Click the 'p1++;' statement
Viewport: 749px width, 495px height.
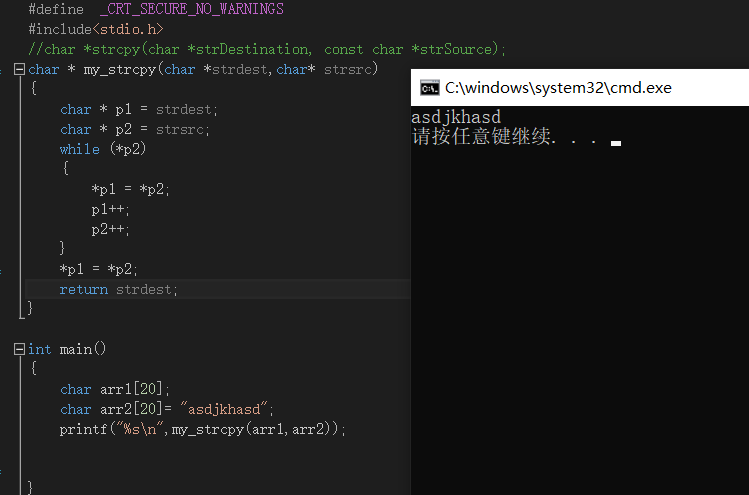click(110, 209)
